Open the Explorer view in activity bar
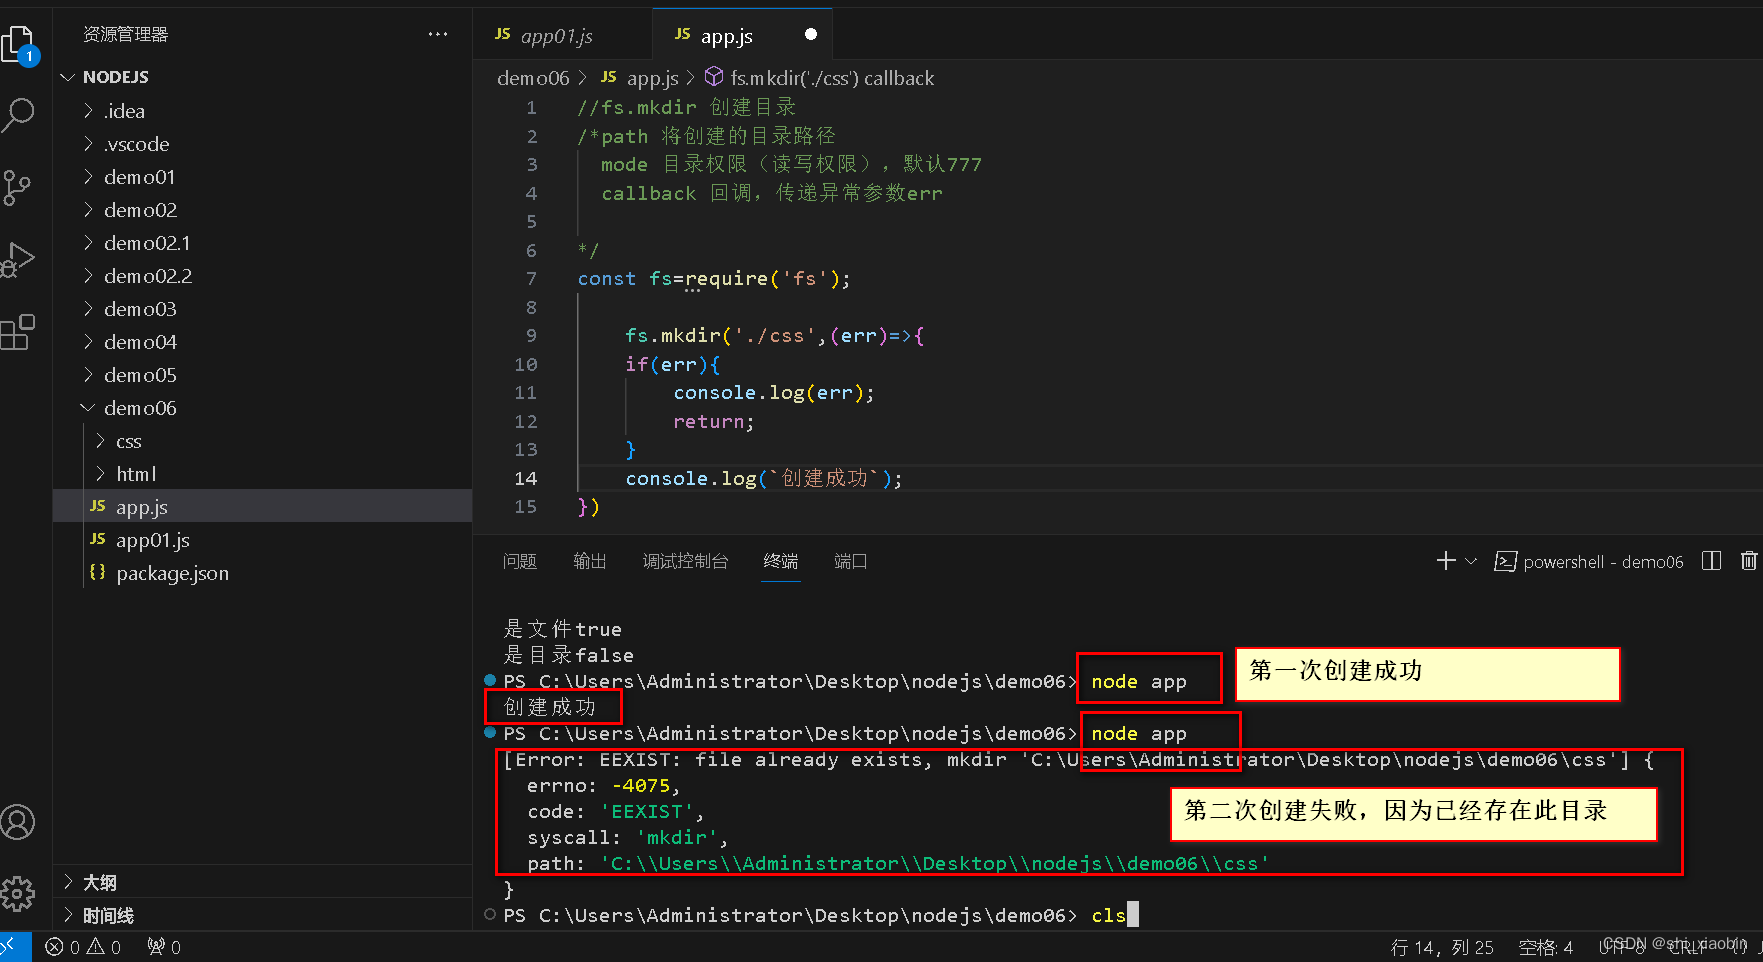The width and height of the screenshot is (1763, 962). [19, 45]
